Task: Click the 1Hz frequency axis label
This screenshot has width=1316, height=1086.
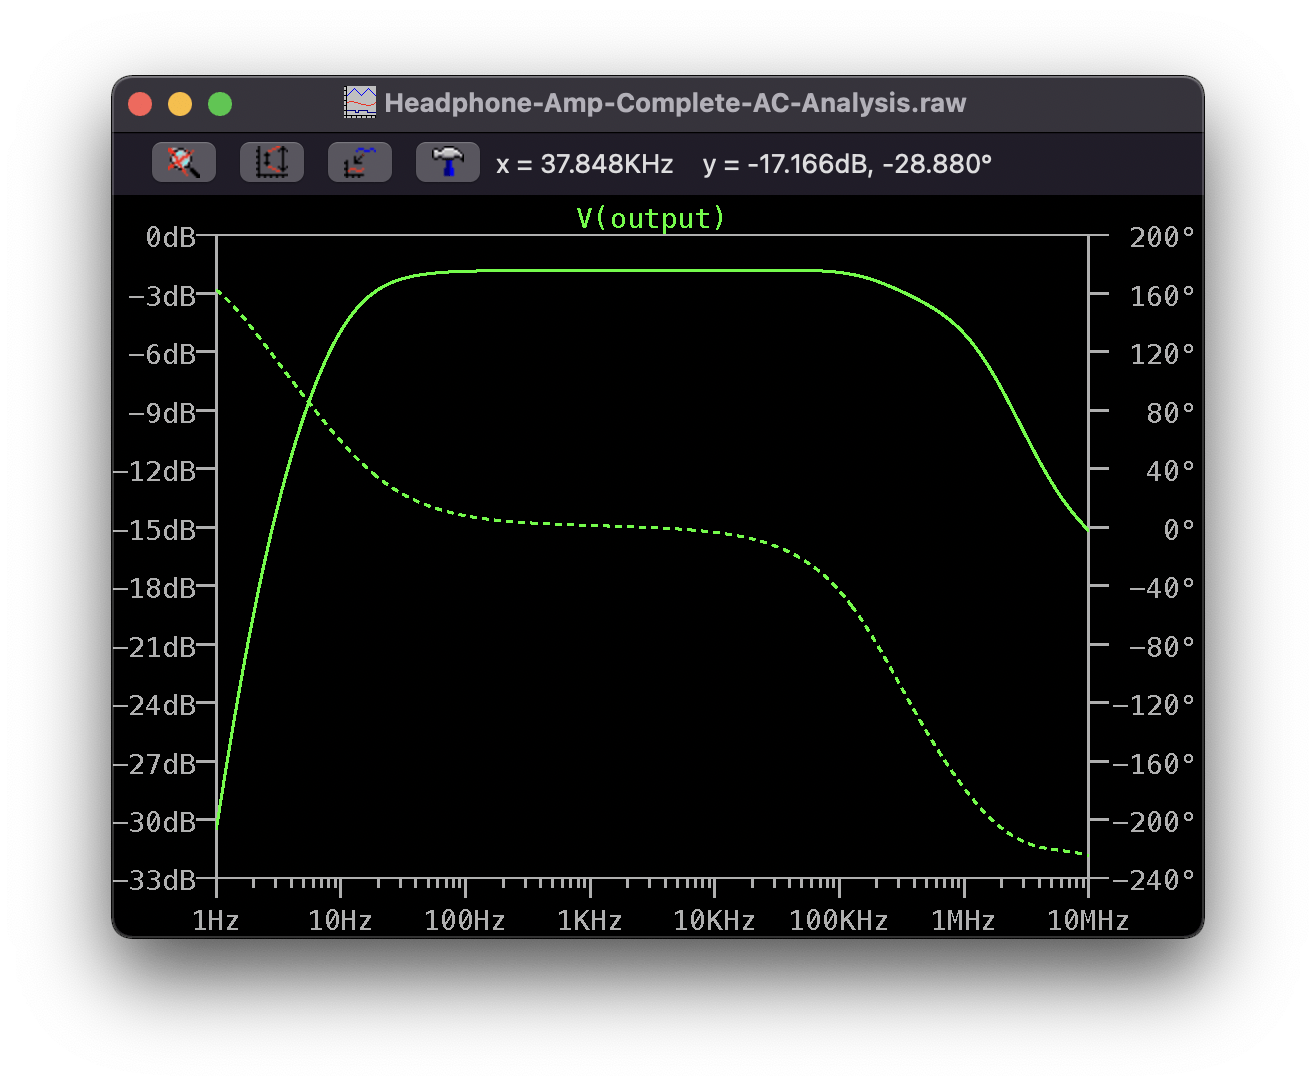Action: tap(216, 921)
